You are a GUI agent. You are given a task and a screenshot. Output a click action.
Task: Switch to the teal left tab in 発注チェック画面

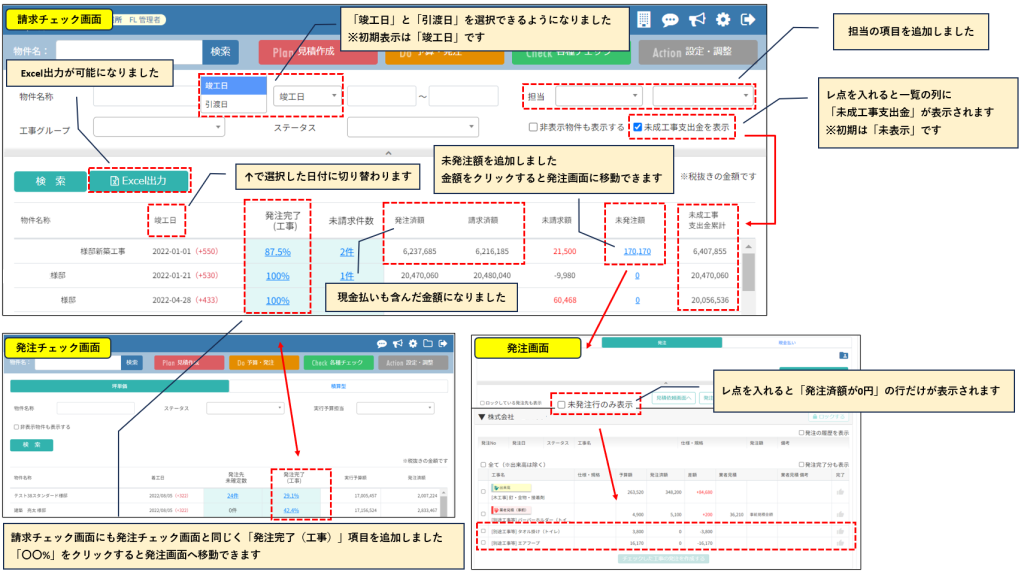click(120, 387)
